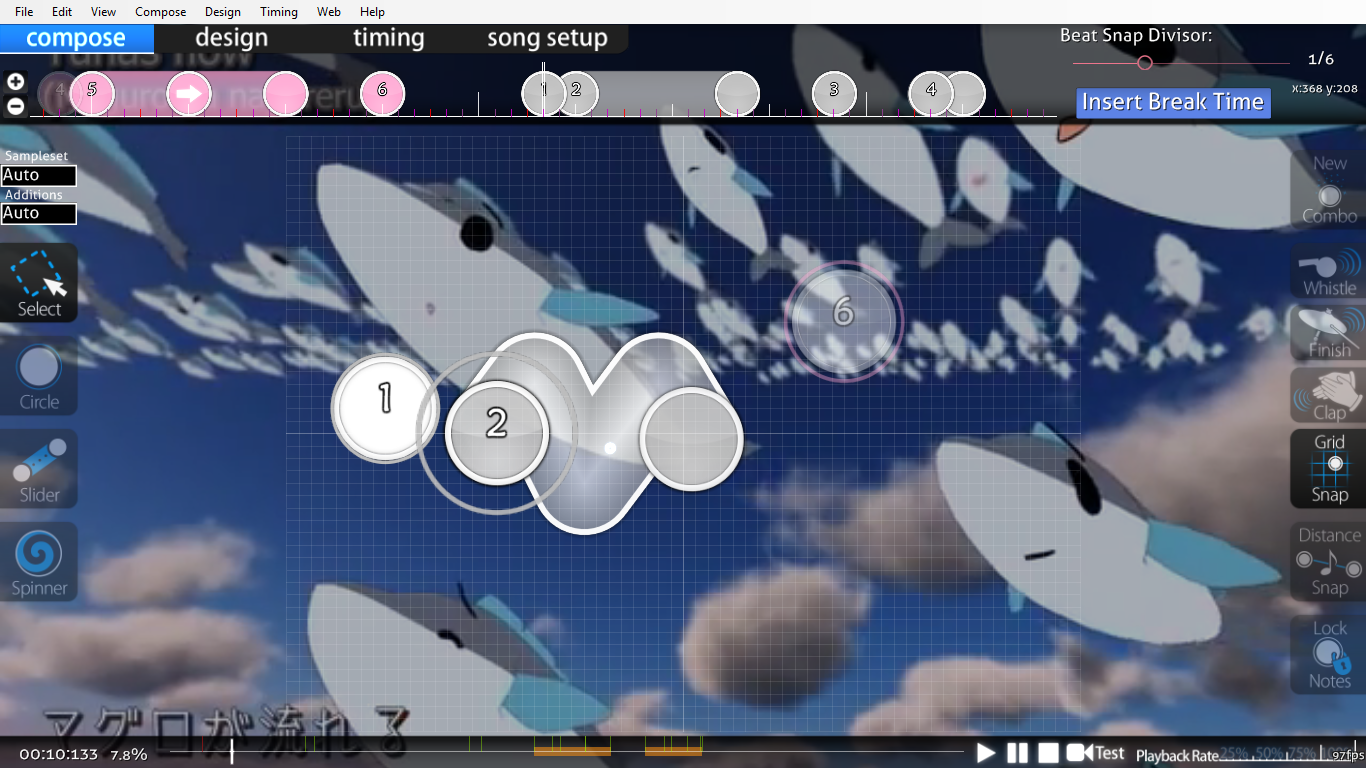Screen dimensions: 1366x768
Task: Set playback rate to 50%
Action: [1269, 753]
